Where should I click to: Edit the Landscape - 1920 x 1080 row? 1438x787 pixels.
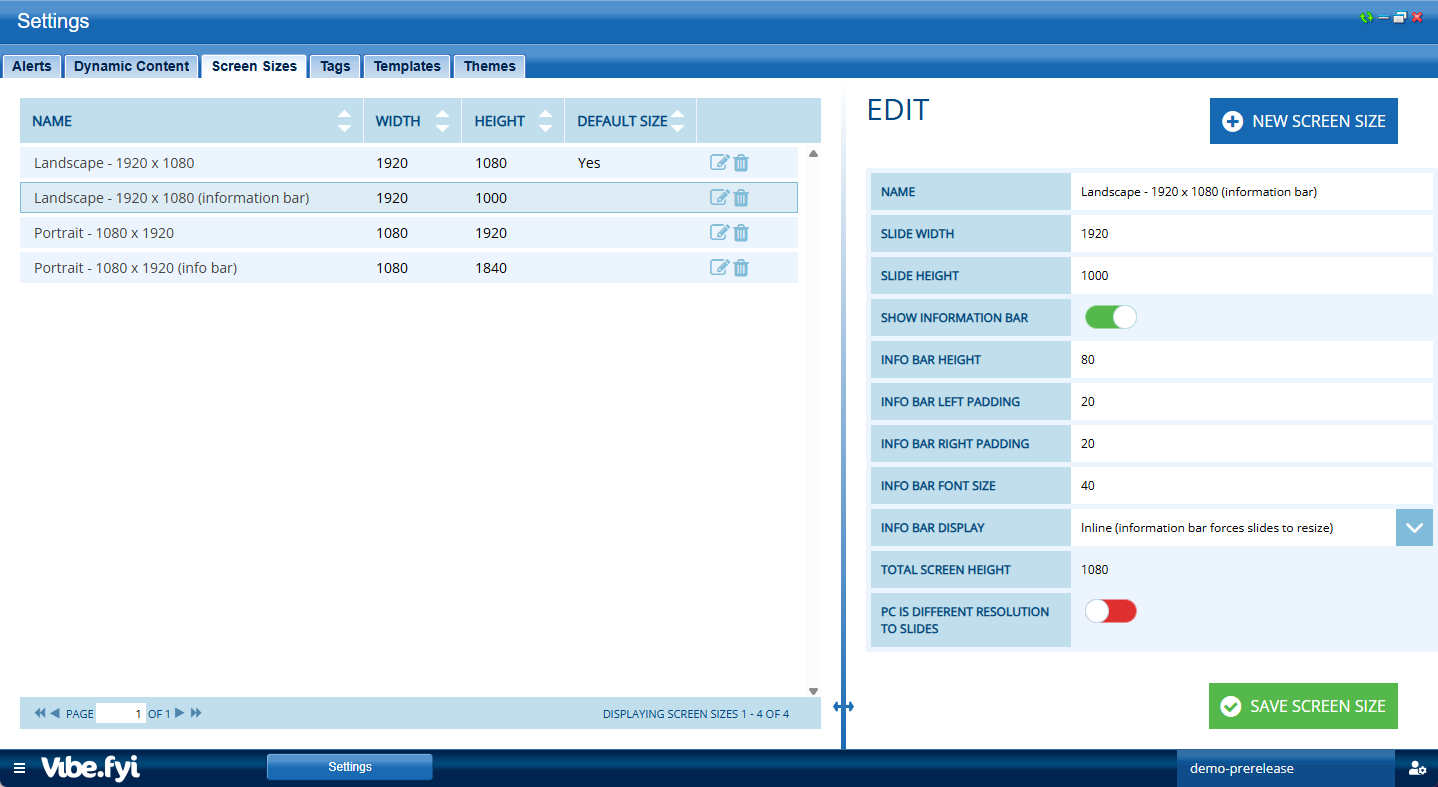(718, 163)
